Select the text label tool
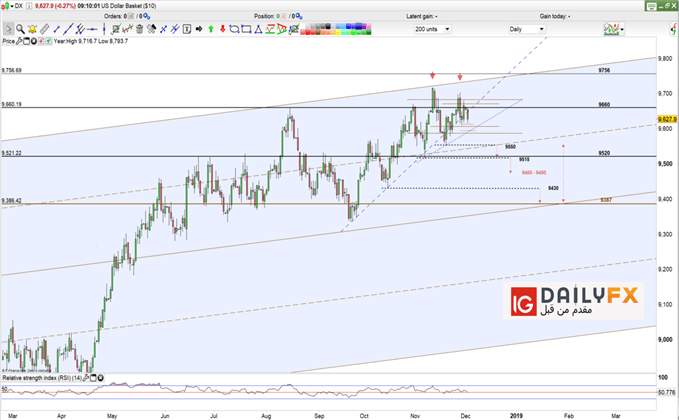The width and height of the screenshot is (679, 420). [x=187, y=29]
